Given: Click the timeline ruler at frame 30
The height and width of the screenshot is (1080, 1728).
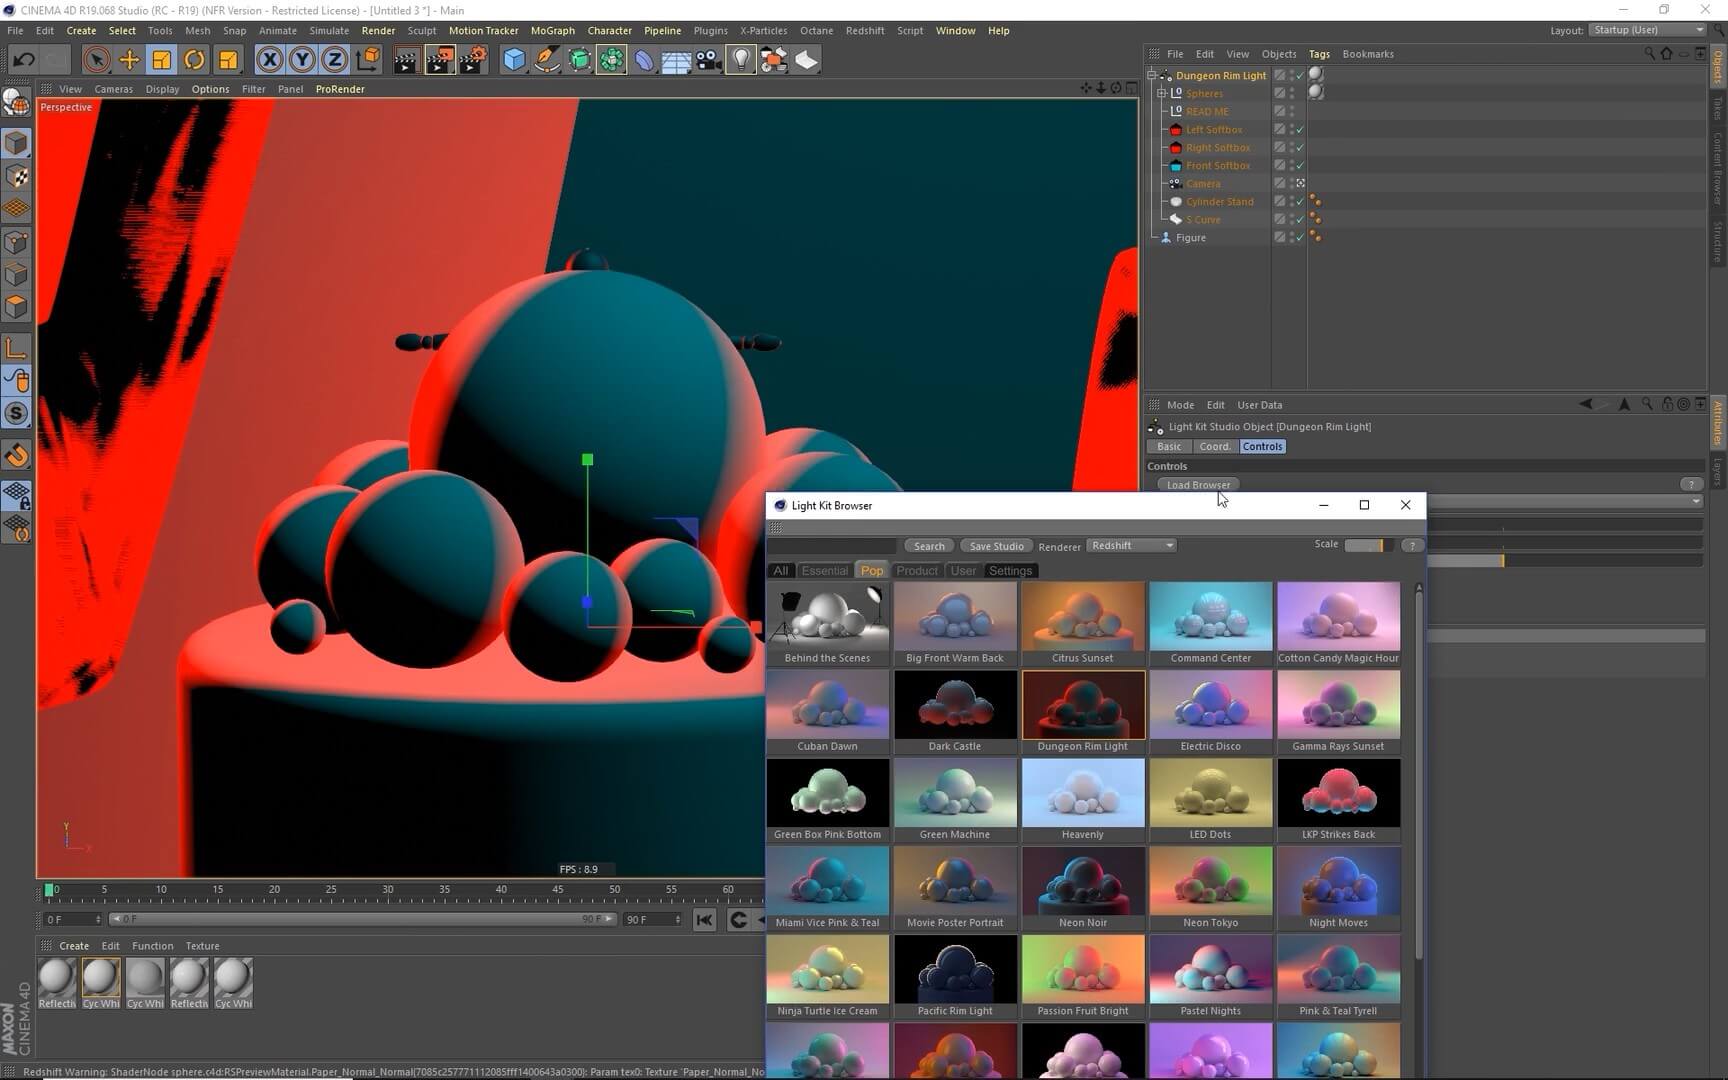Looking at the screenshot, I should pos(387,890).
